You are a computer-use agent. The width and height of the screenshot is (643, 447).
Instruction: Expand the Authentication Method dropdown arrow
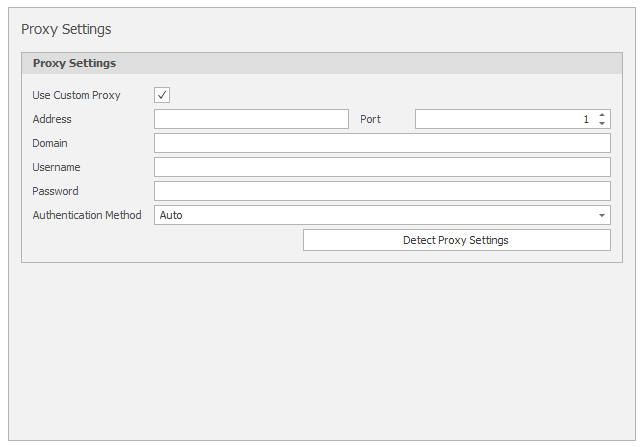pos(602,215)
